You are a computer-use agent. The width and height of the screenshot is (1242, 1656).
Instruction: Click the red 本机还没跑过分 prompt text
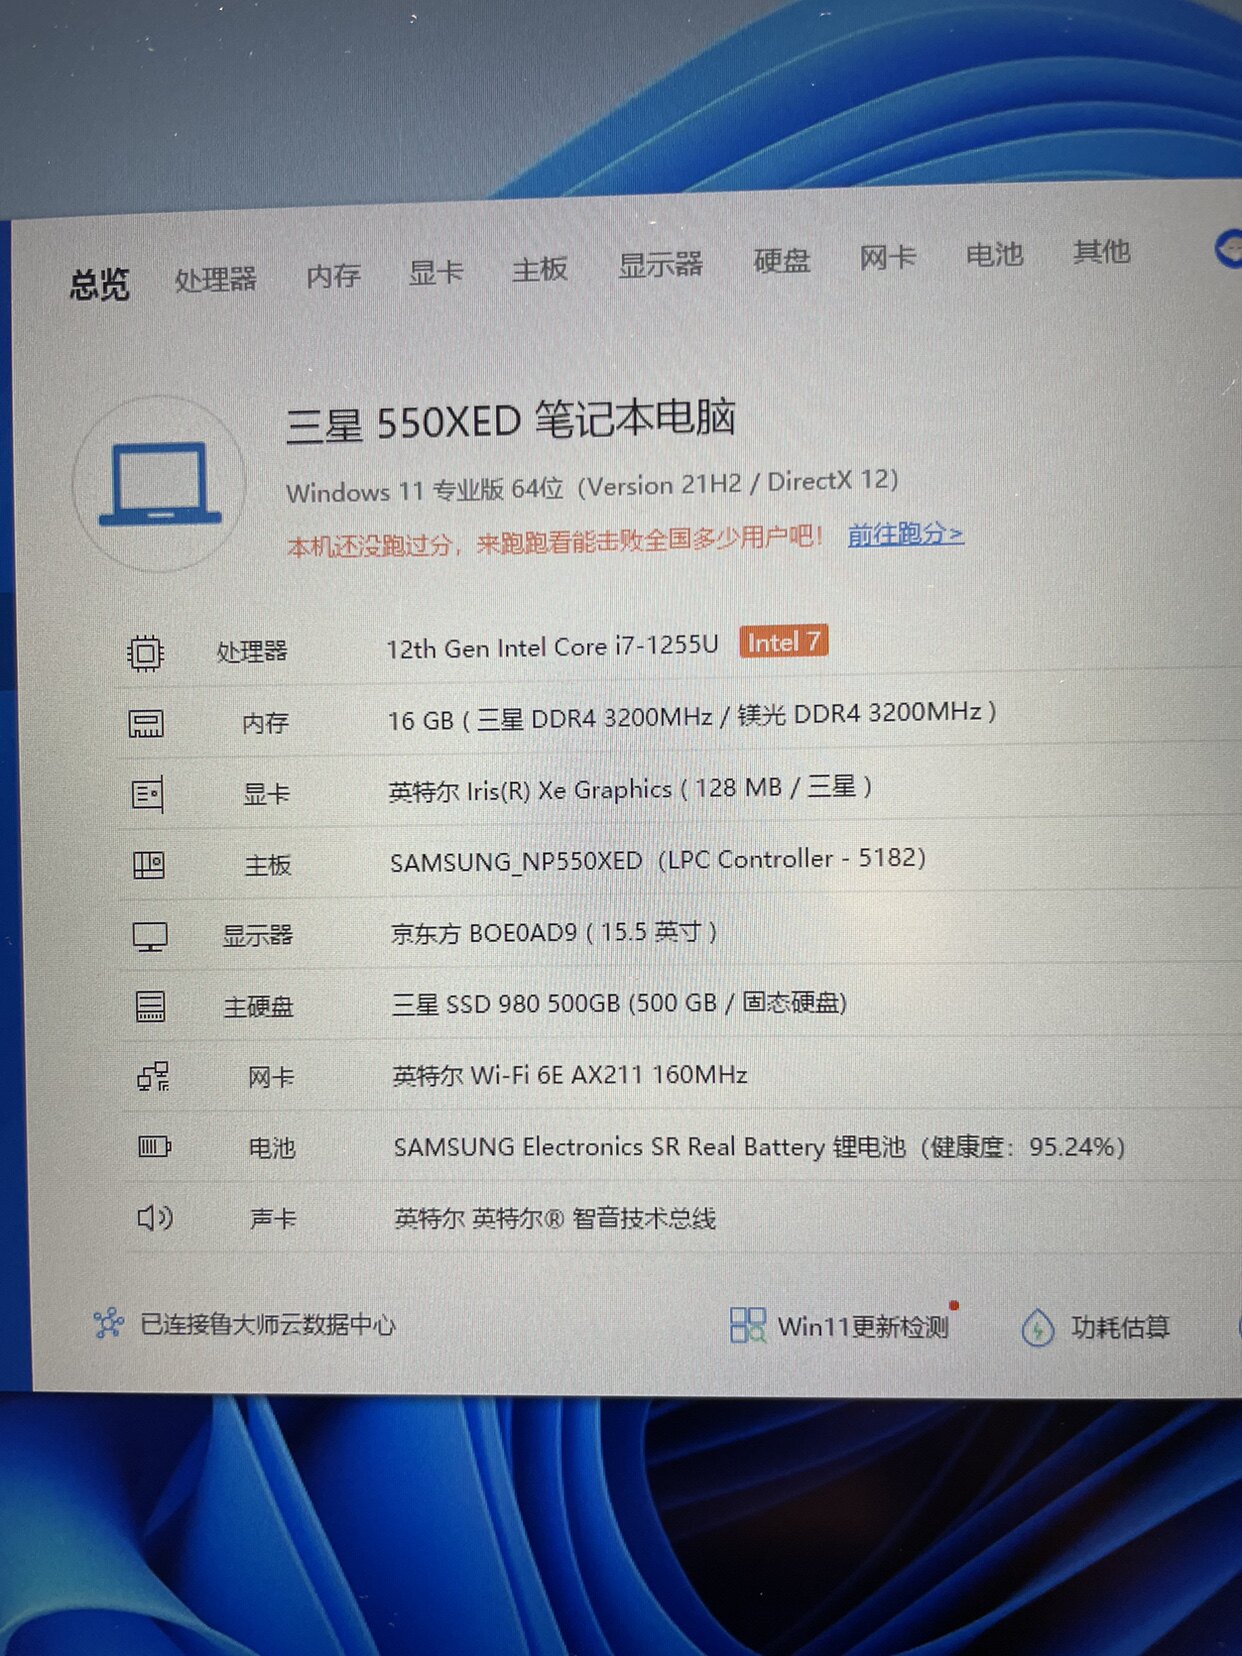(555, 541)
